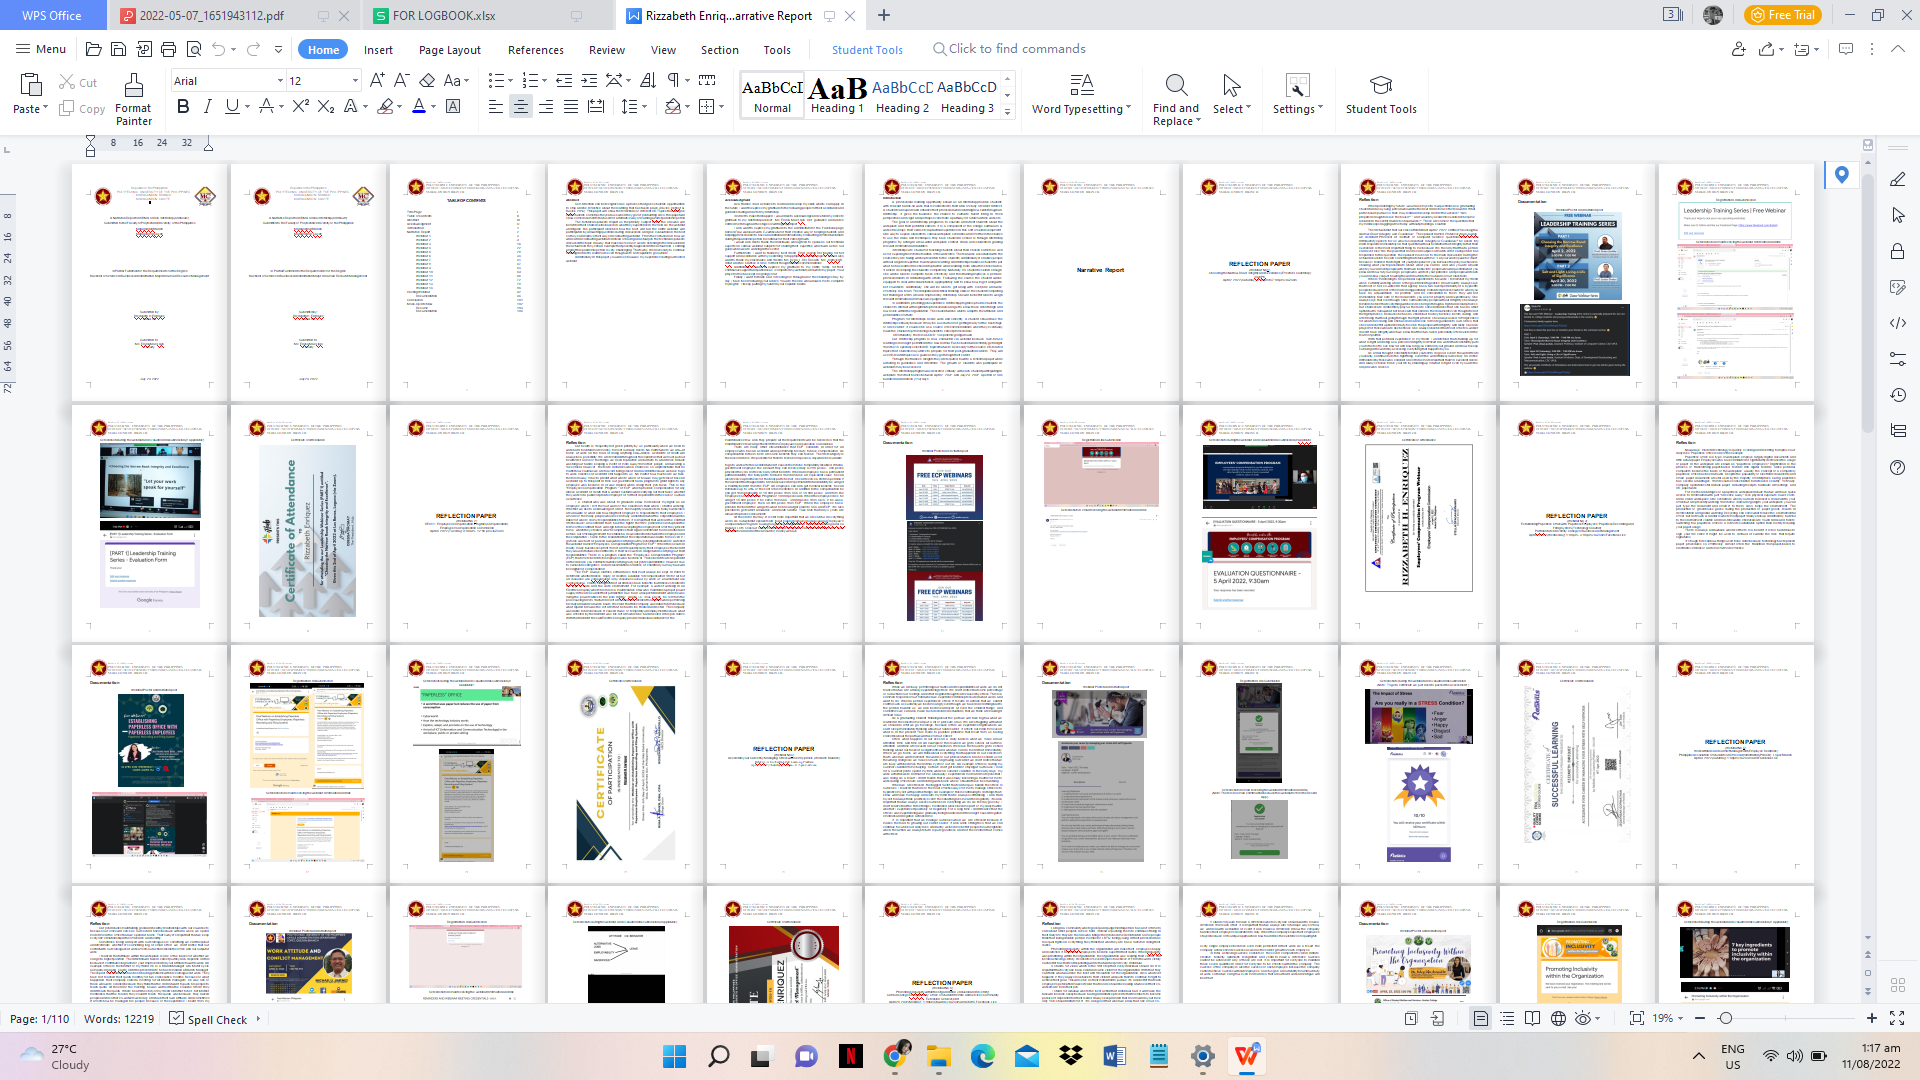The image size is (1920, 1080).
Task: Select justify text alignment
Action: point(570,106)
